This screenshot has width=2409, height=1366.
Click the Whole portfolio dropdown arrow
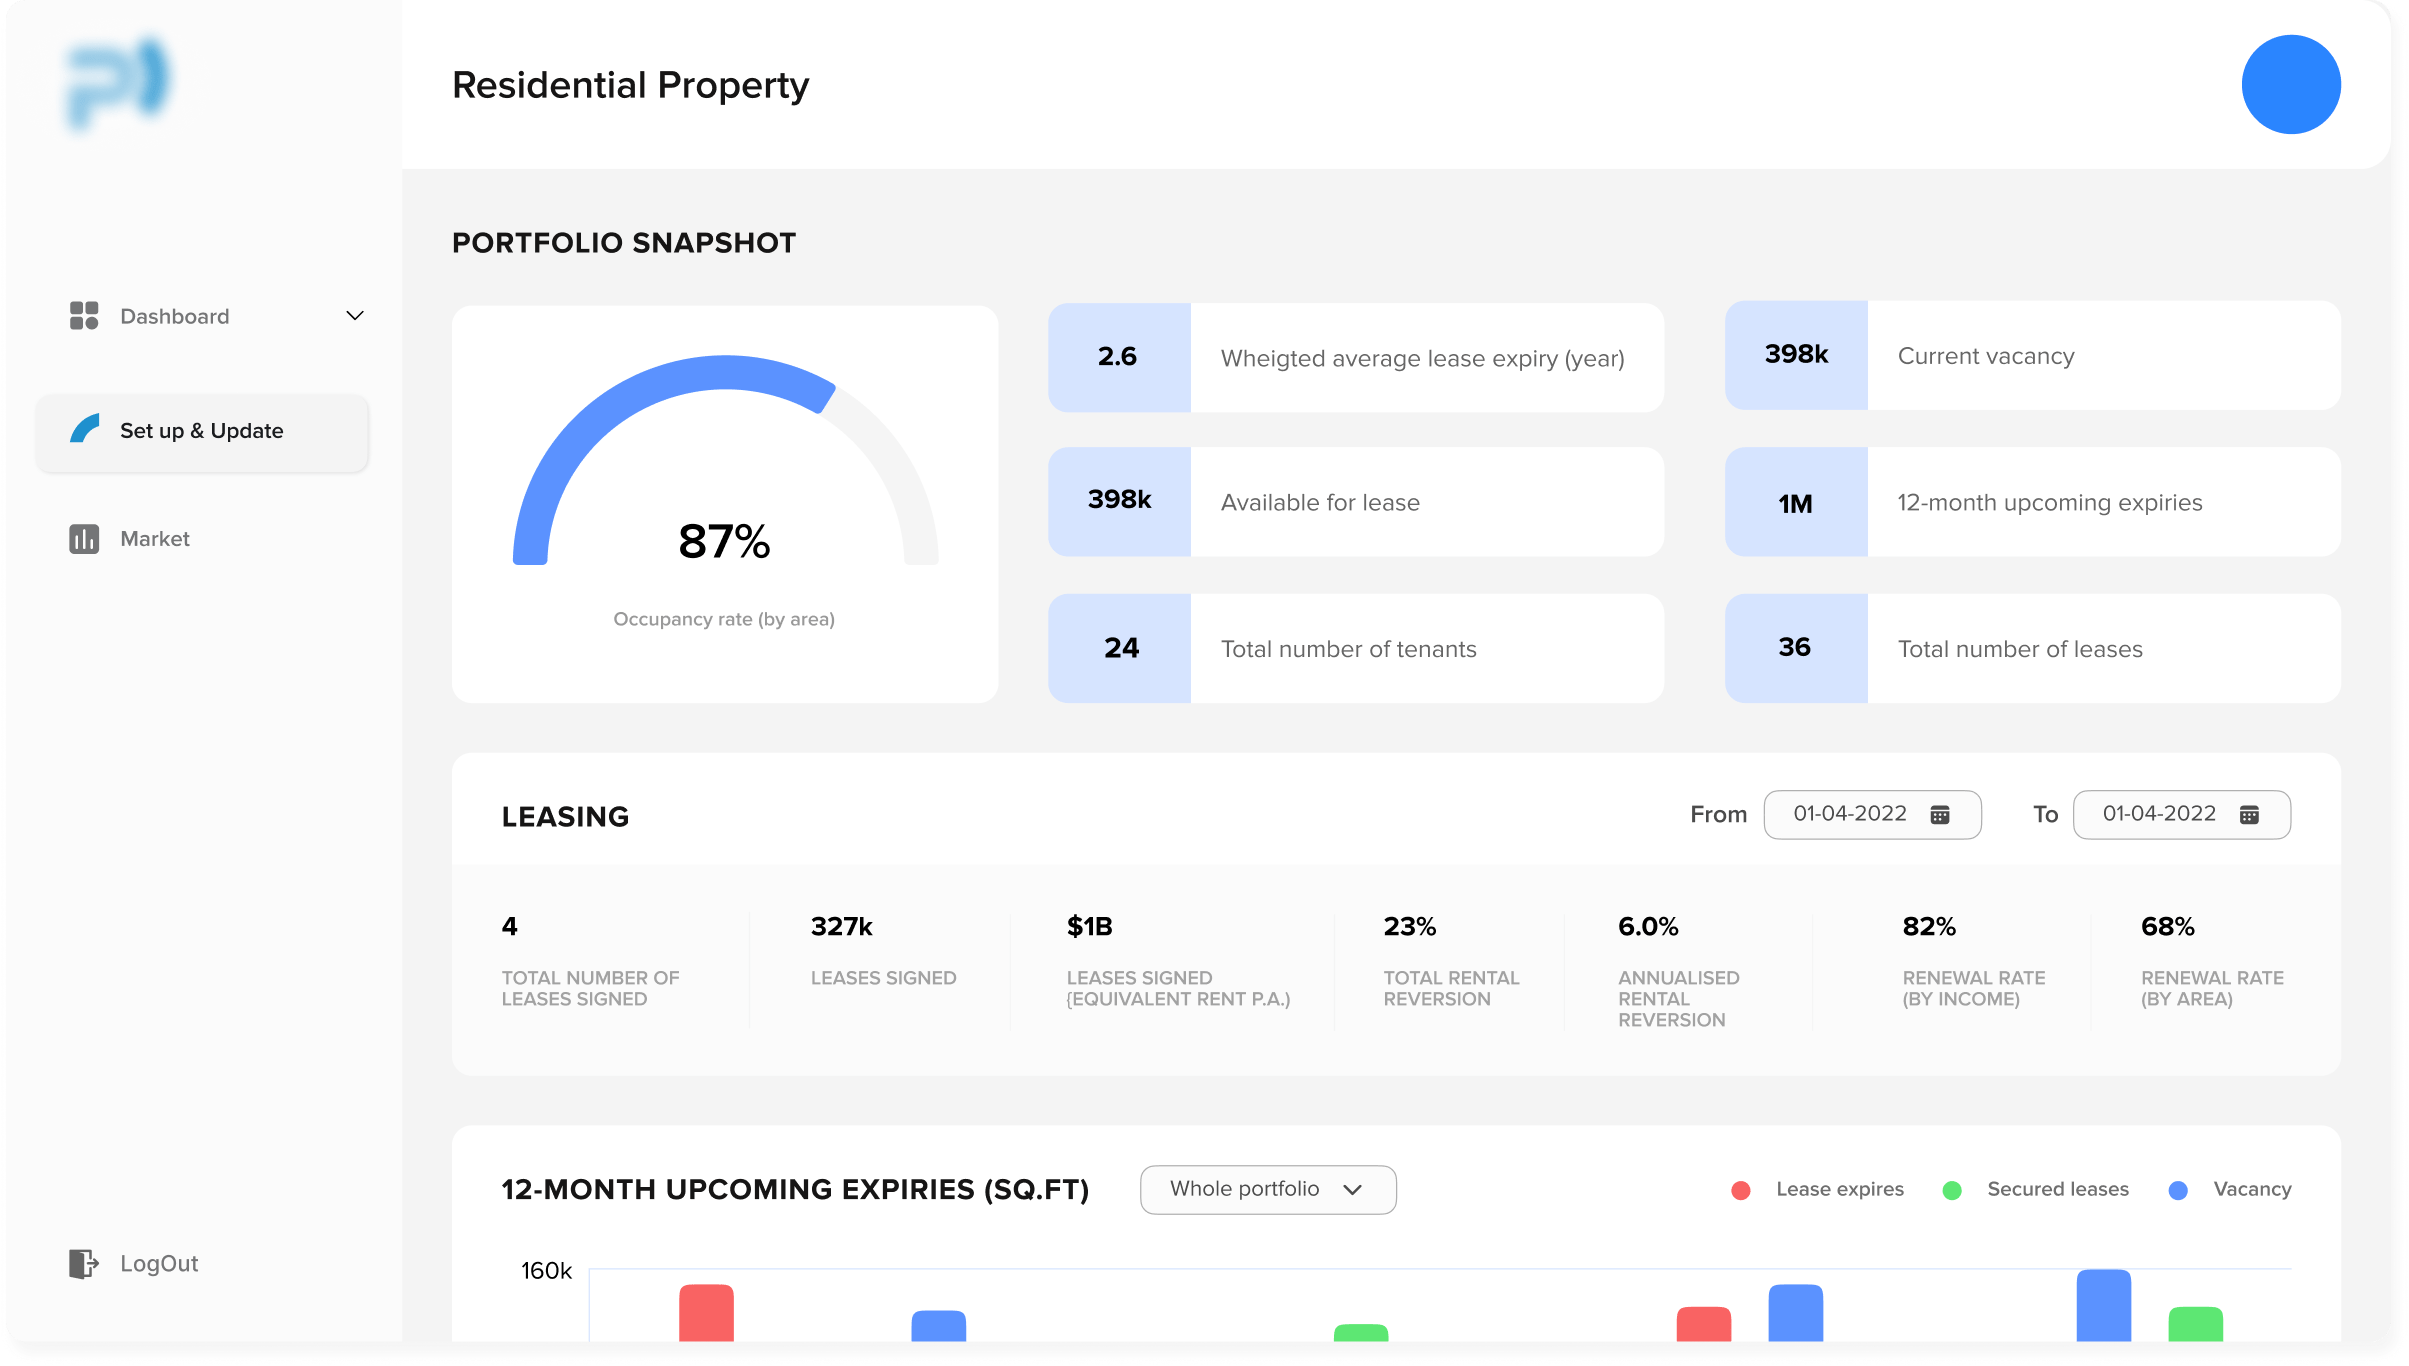[x=1353, y=1190]
